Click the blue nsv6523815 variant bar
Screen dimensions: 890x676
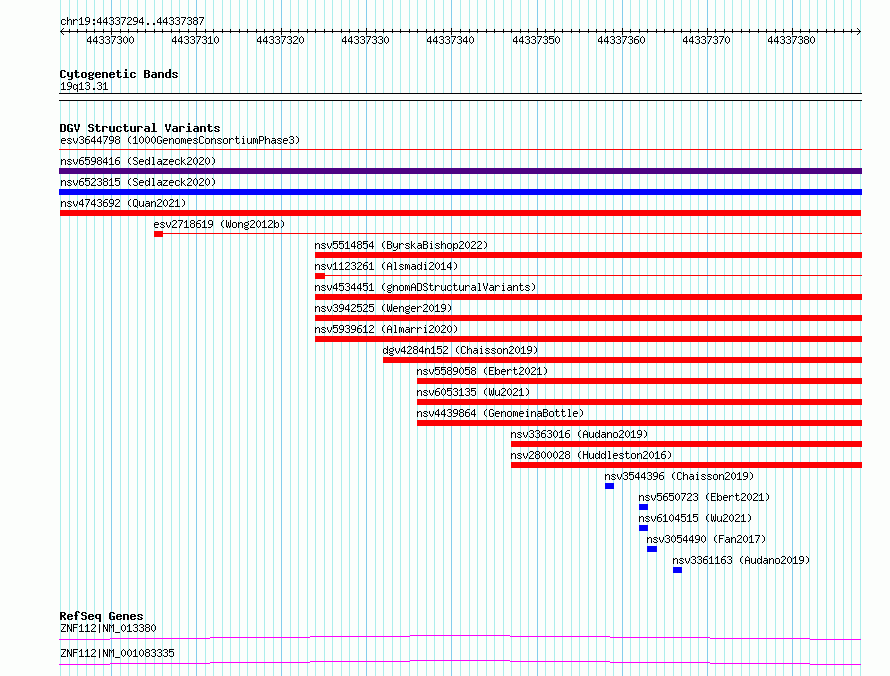click(460, 192)
